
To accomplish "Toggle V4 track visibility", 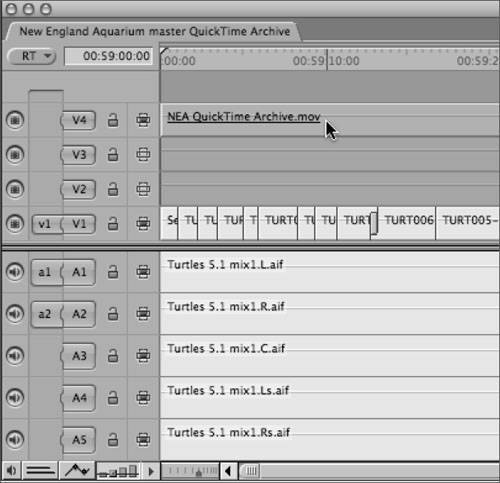I will click(x=15, y=120).
